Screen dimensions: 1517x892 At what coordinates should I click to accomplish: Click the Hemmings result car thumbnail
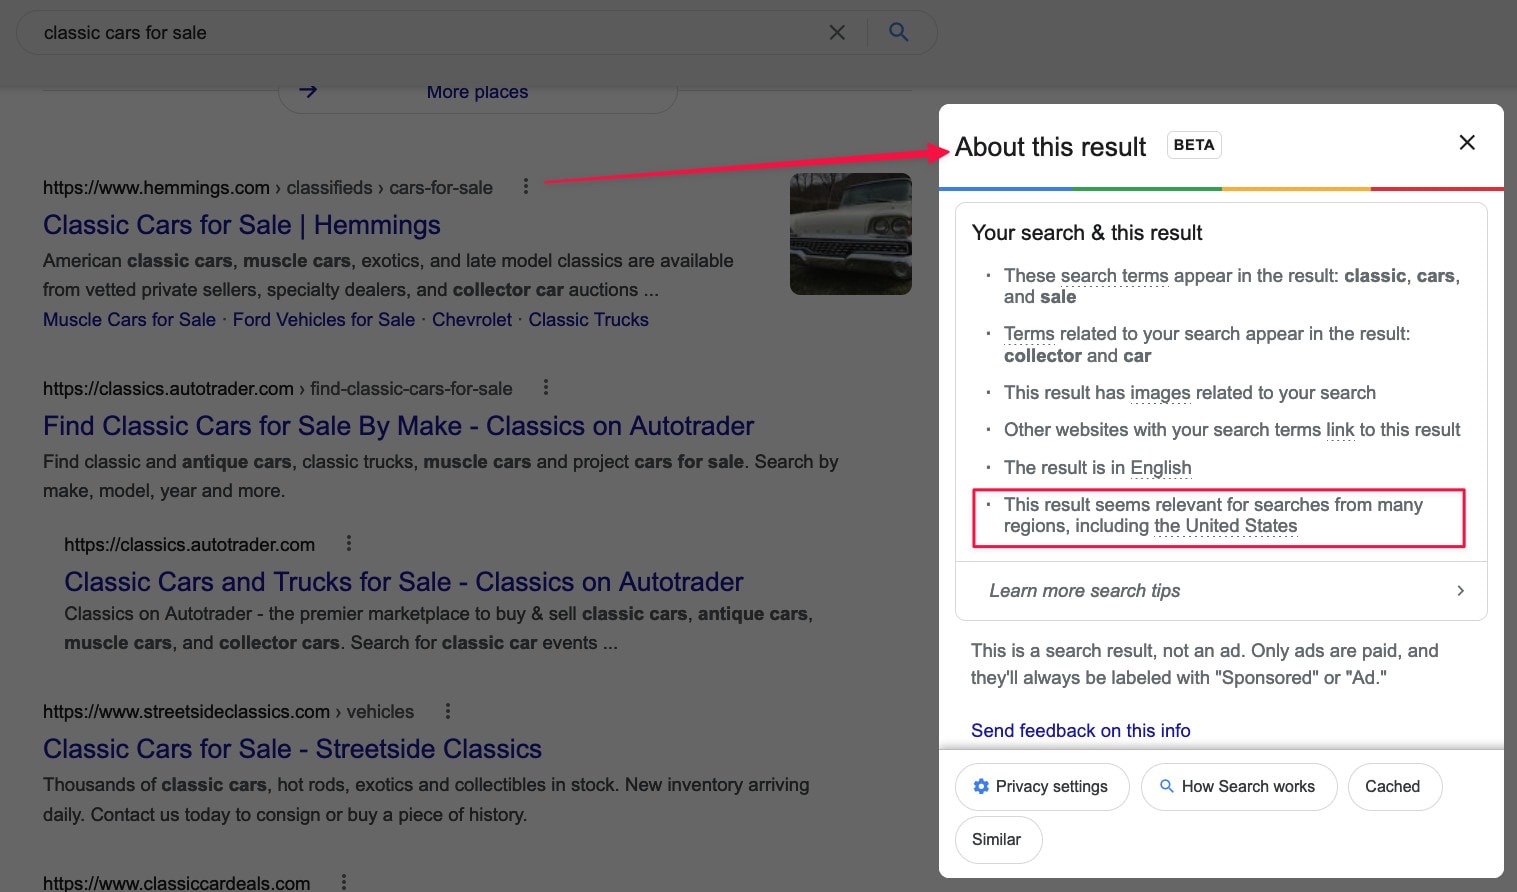[x=850, y=234]
